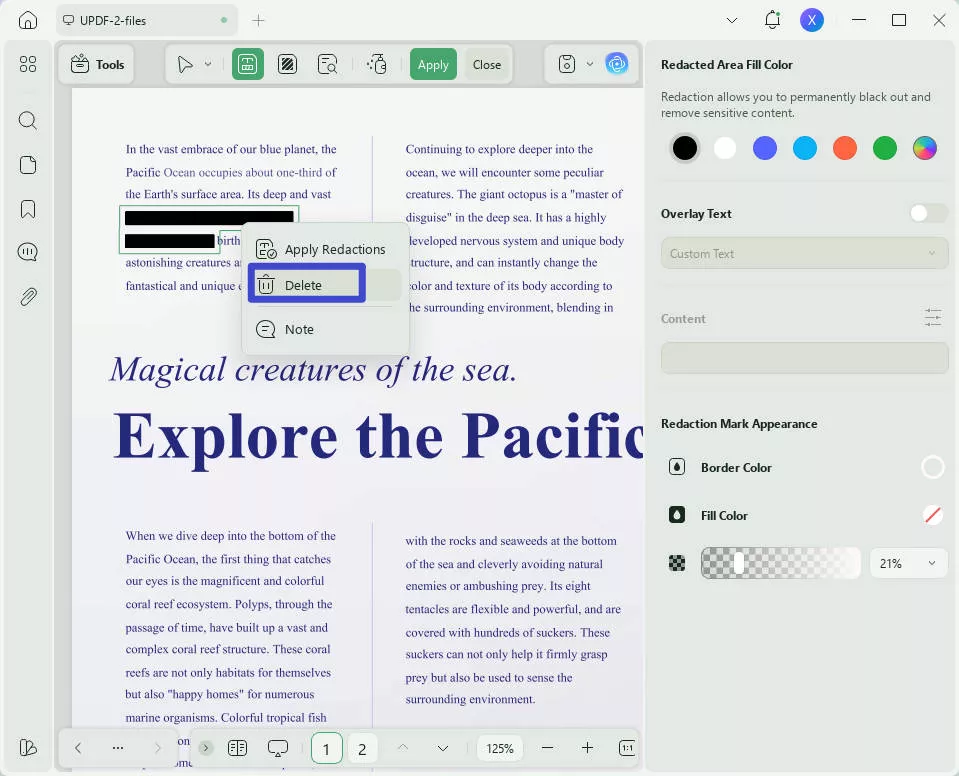This screenshot has height=776, width=959.
Task: Open the Custom Text dropdown
Action: [804, 253]
